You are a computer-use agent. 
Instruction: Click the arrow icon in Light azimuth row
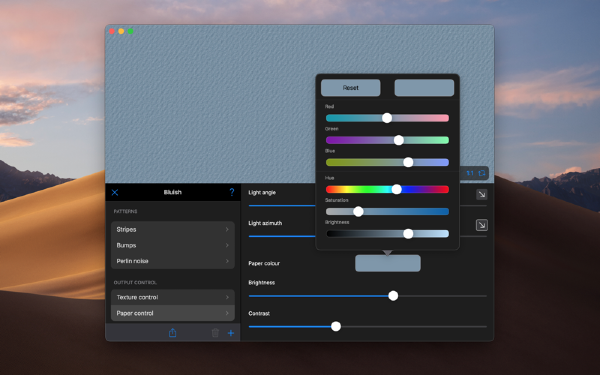coord(482,225)
